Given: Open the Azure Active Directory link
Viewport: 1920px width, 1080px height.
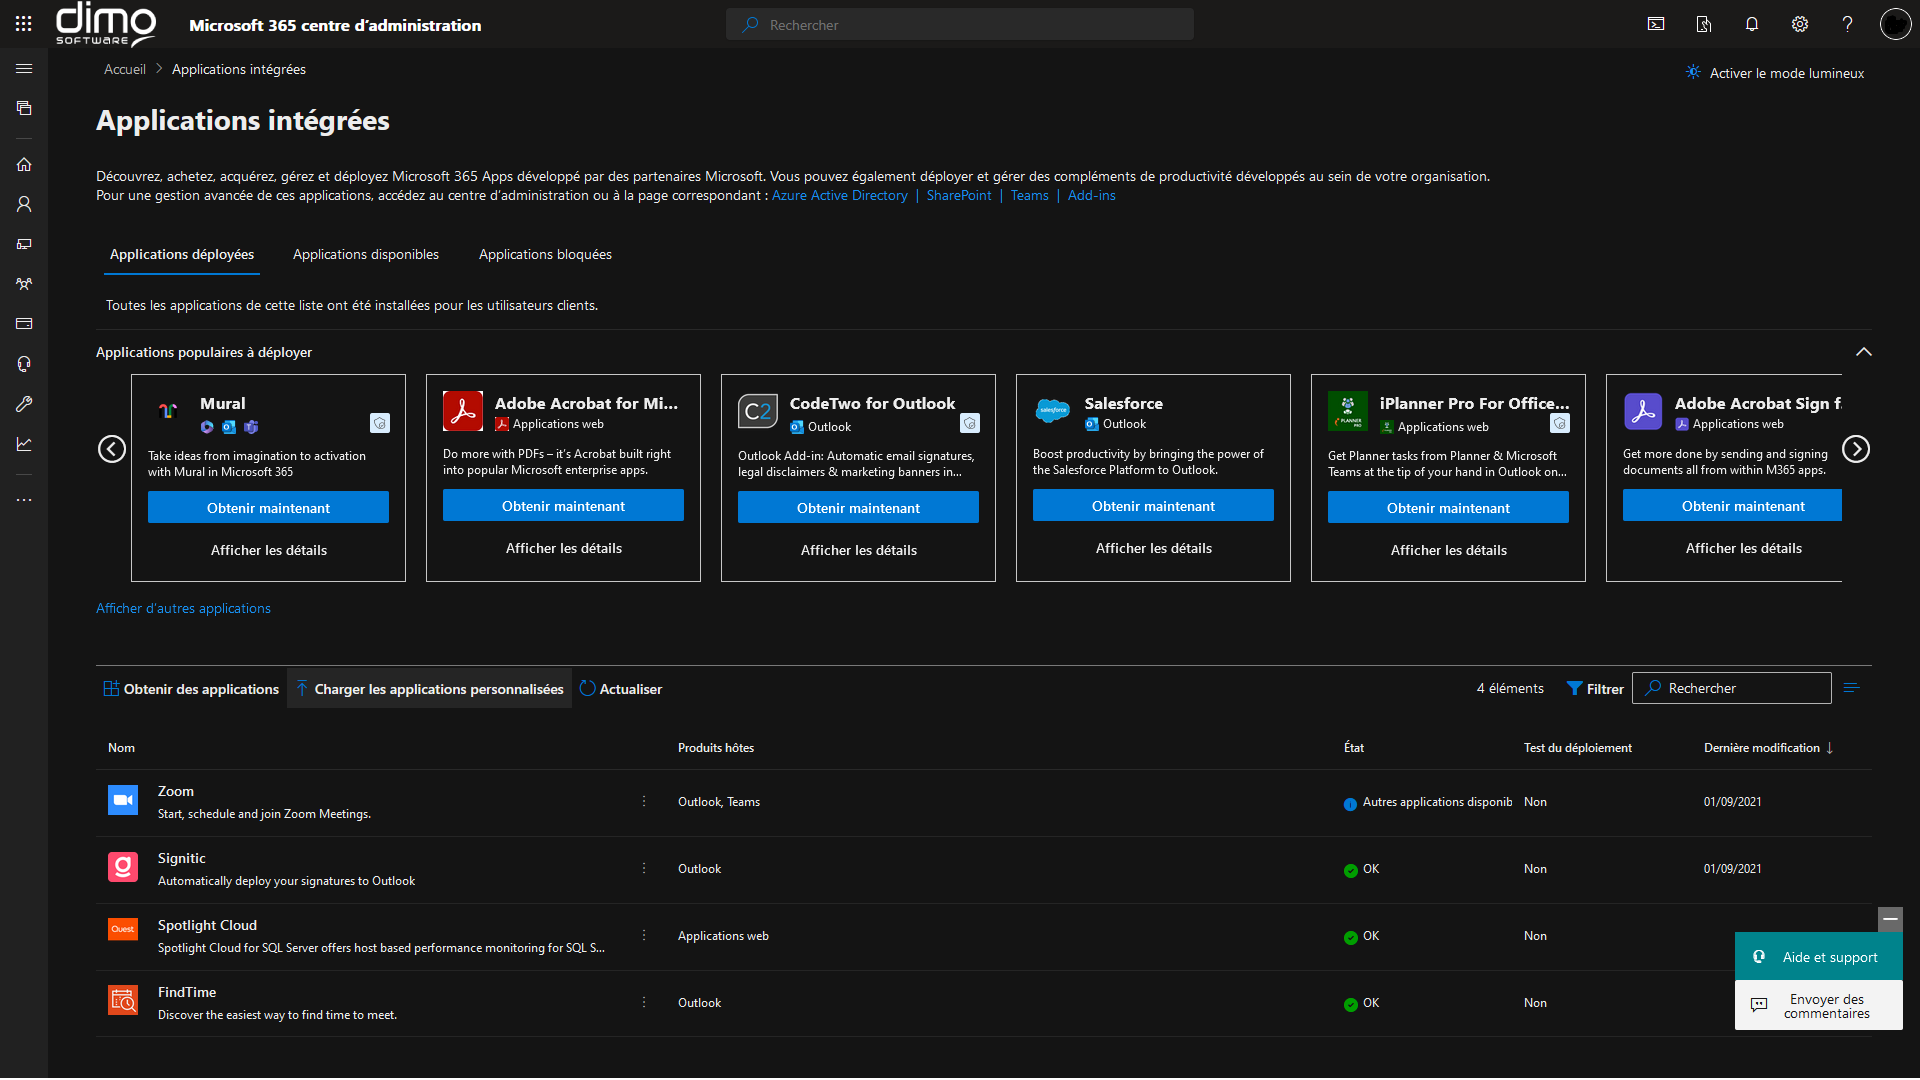Looking at the screenshot, I should [839, 196].
